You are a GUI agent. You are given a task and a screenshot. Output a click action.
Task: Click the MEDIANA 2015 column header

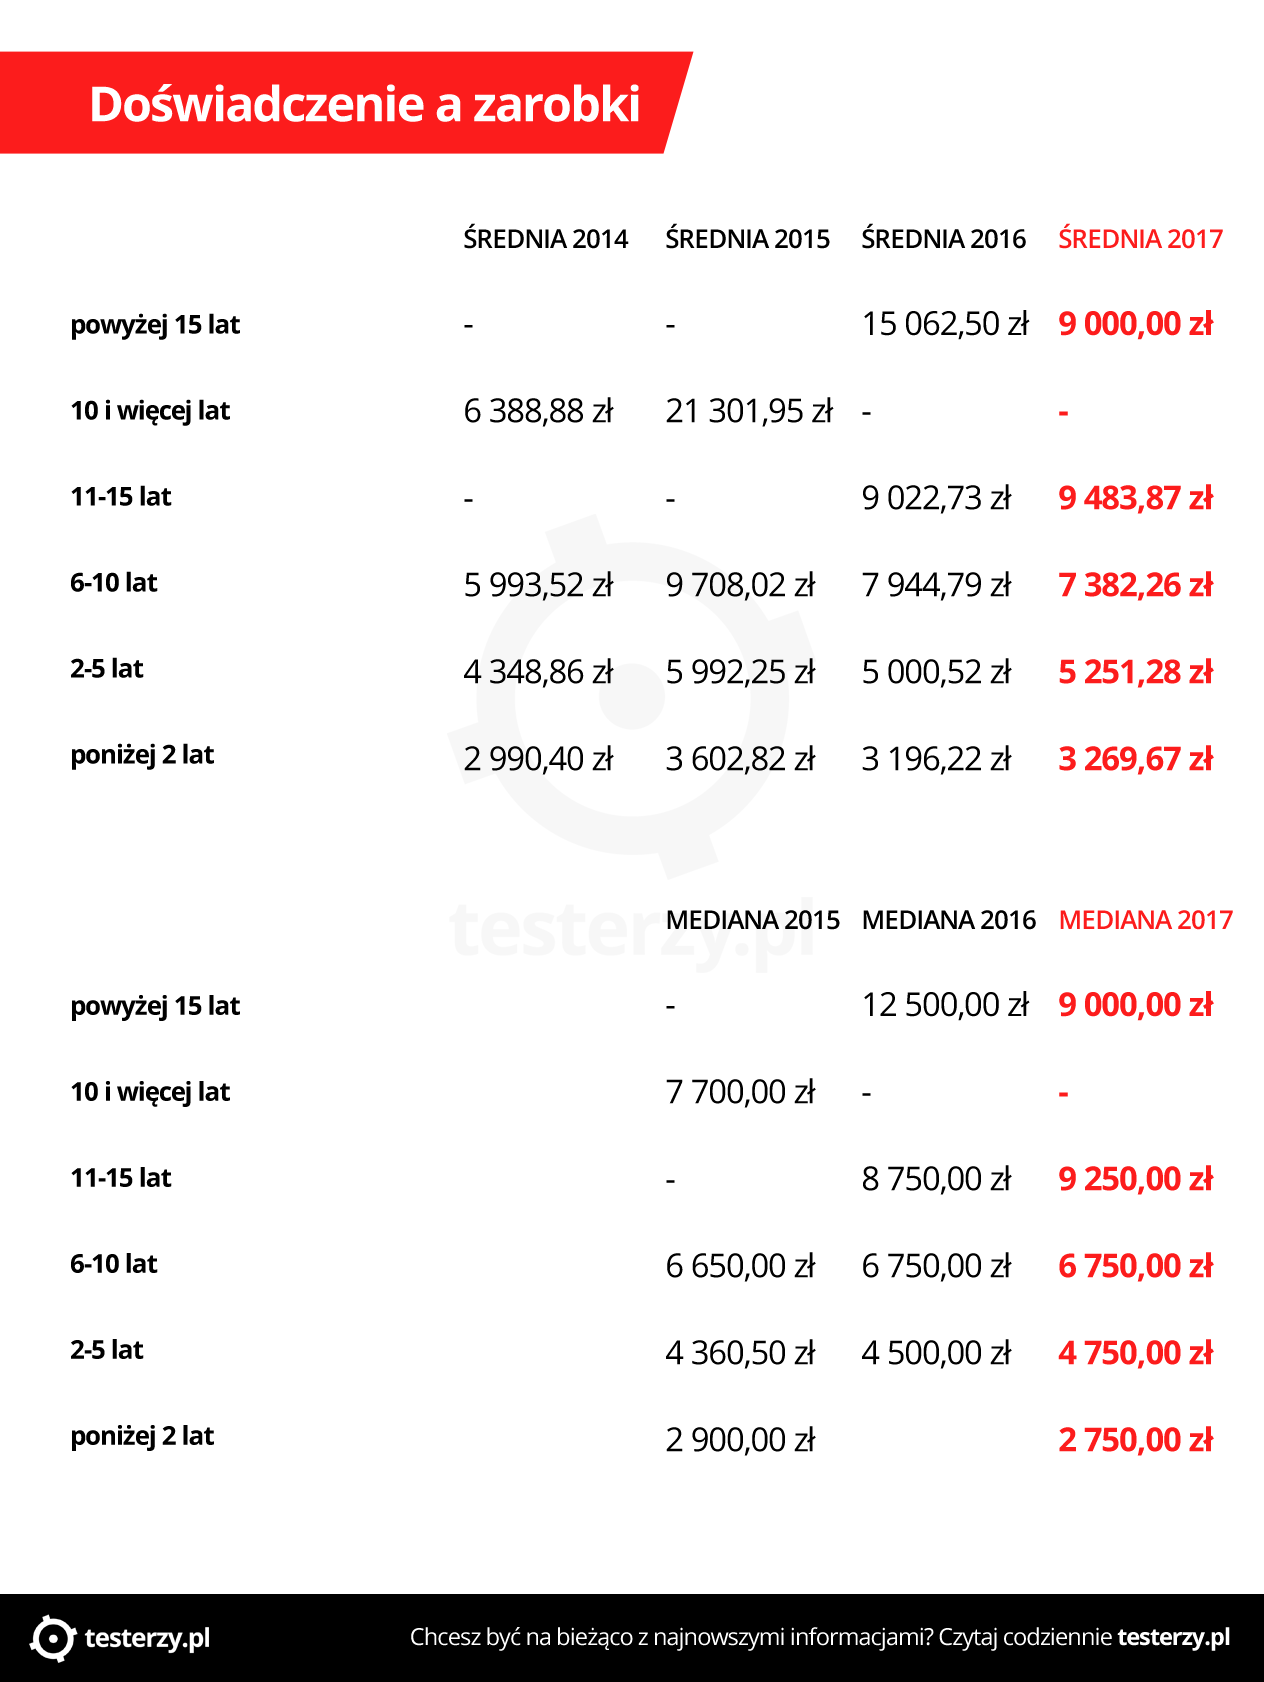[753, 920]
